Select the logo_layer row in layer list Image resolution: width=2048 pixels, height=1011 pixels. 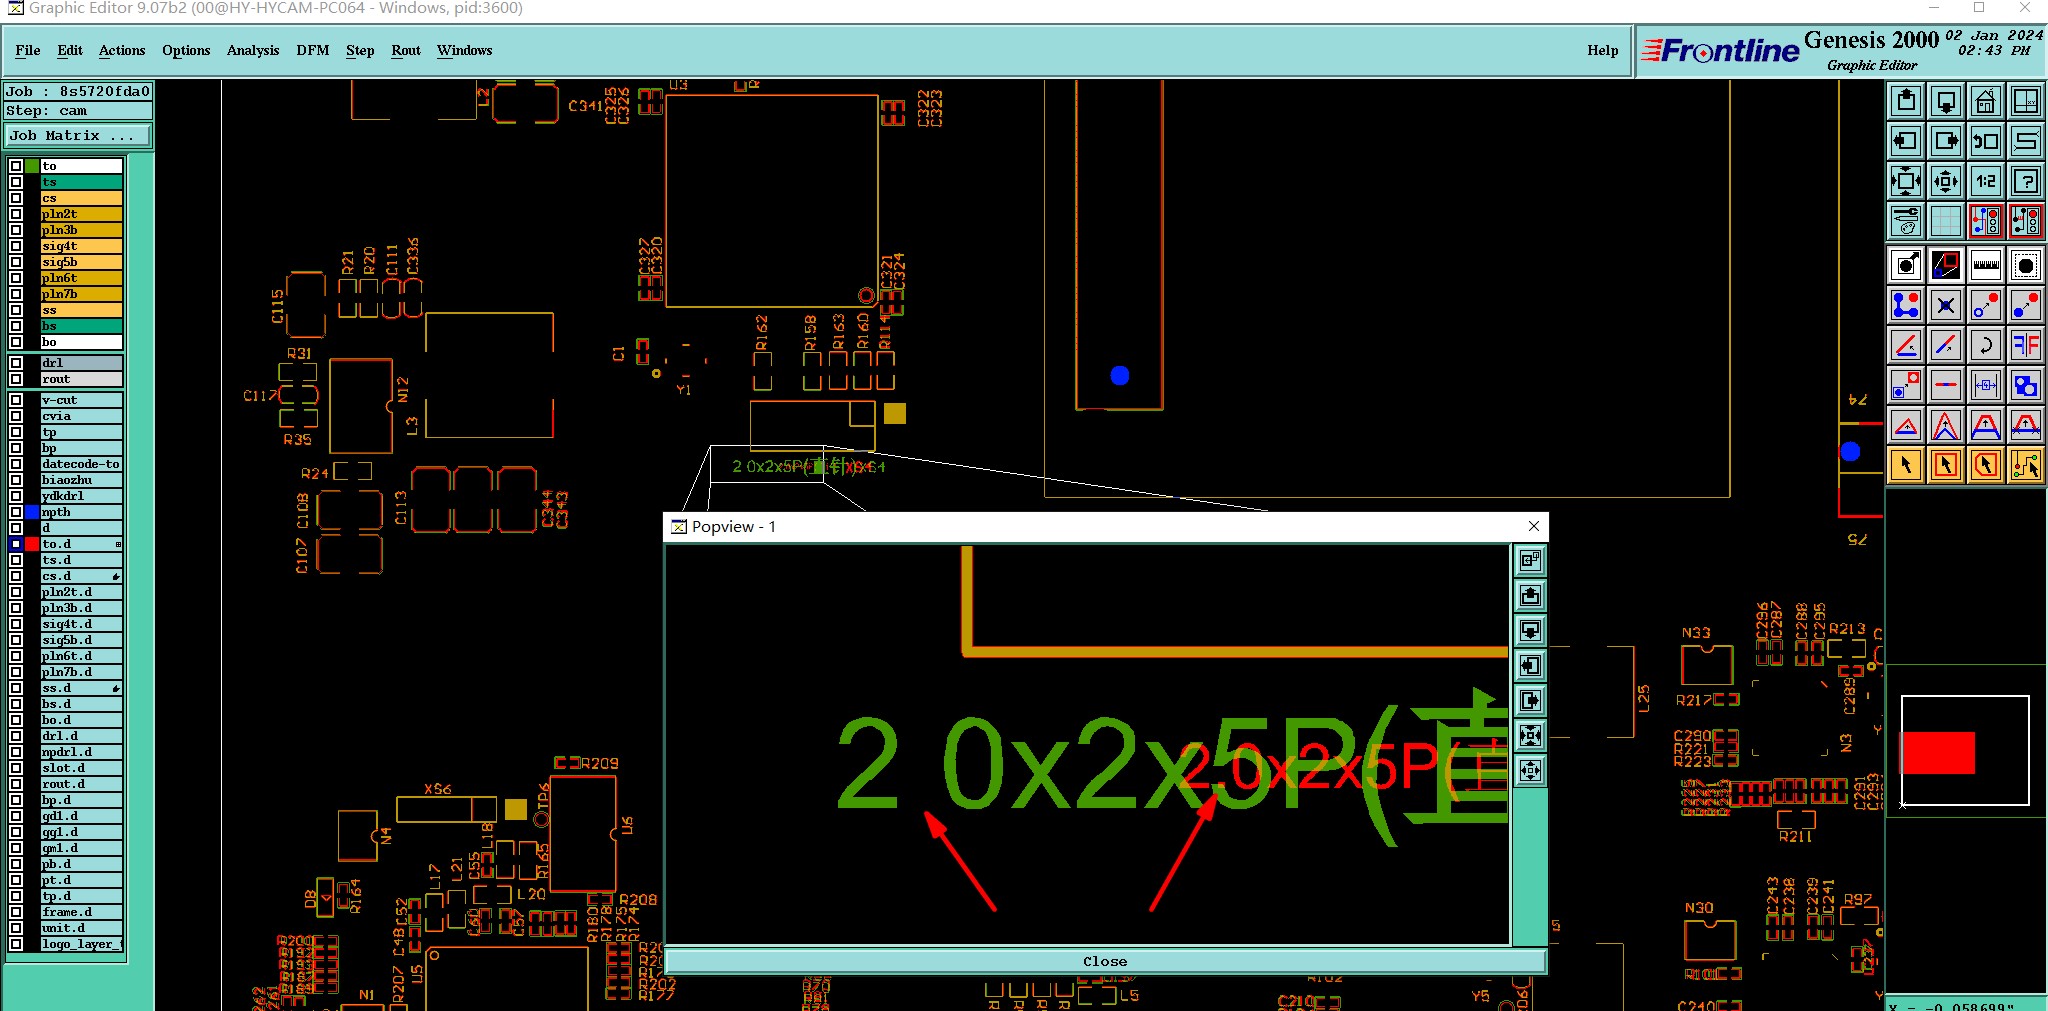[81, 944]
